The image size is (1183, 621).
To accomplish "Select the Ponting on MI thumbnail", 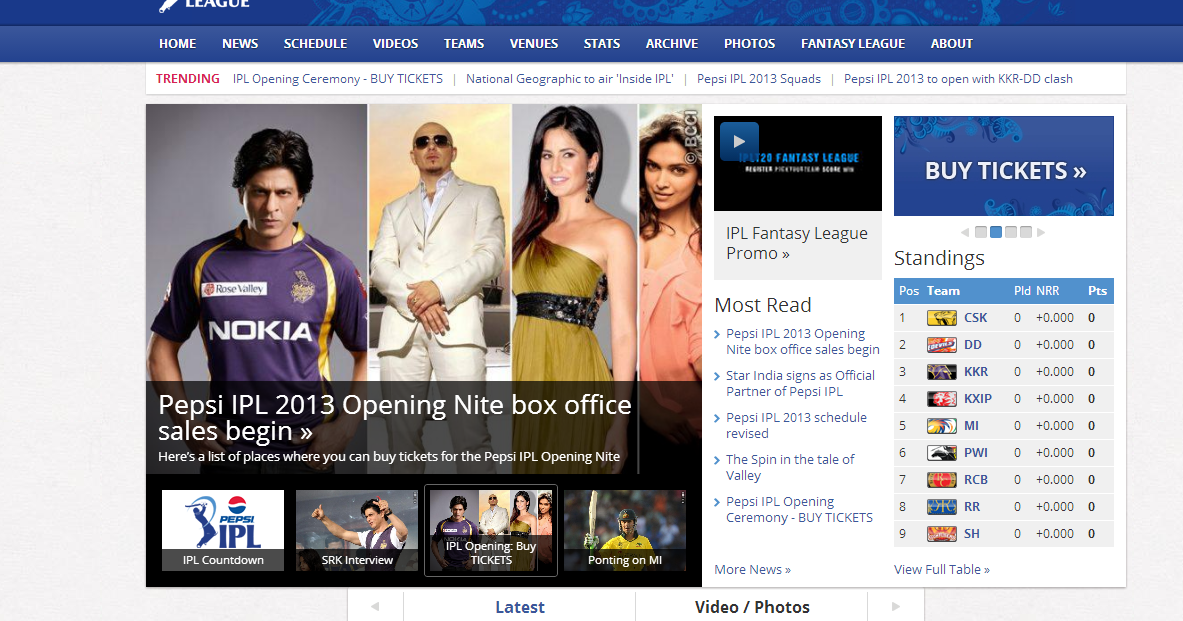I will pyautogui.click(x=625, y=530).
